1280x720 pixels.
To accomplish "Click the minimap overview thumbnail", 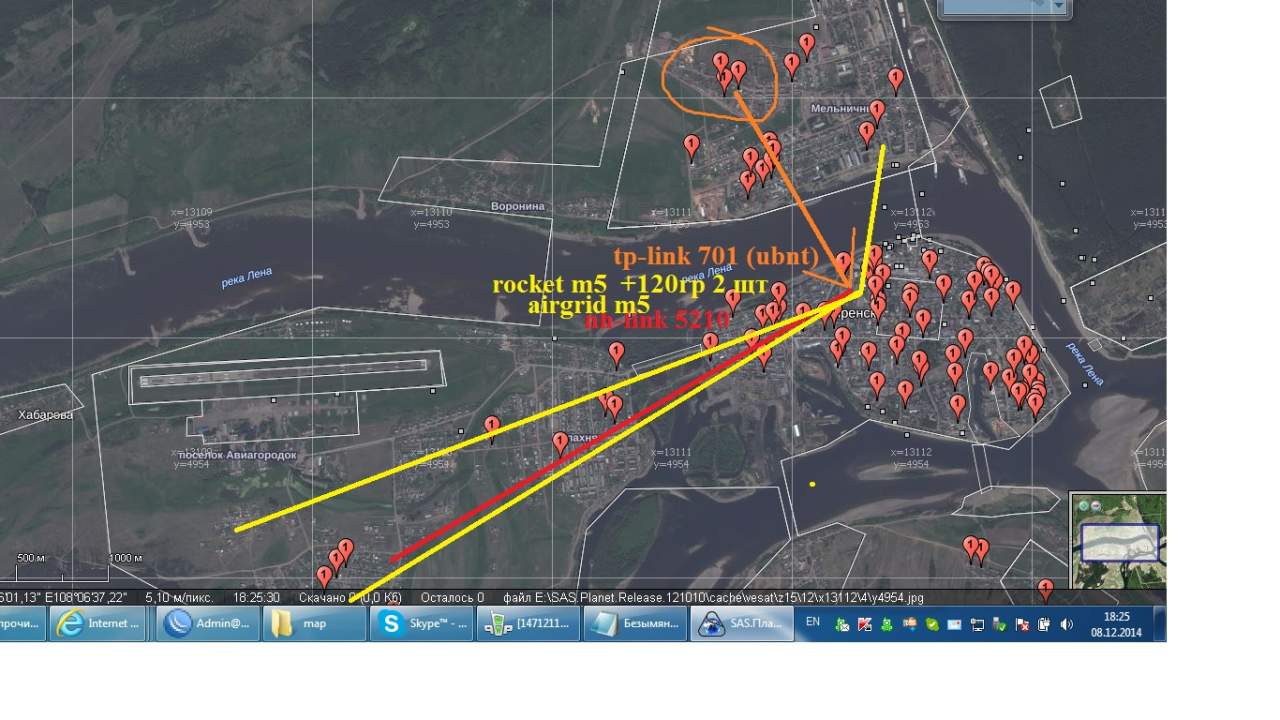I will 1120,543.
